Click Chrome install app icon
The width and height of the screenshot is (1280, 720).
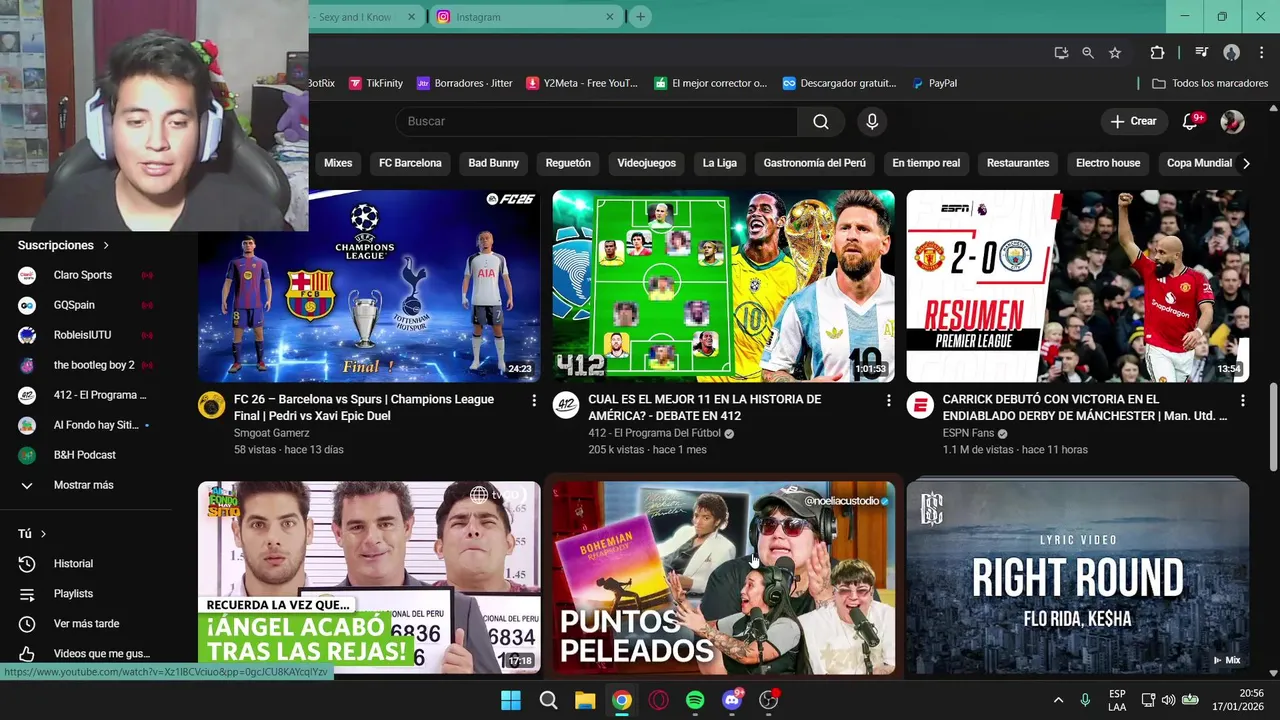tap(1061, 53)
